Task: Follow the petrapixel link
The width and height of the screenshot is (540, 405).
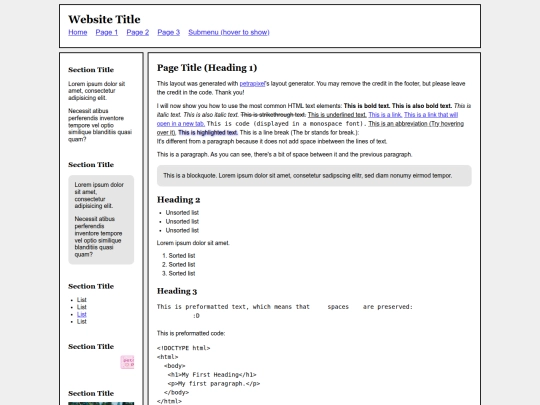Action: tap(252, 84)
